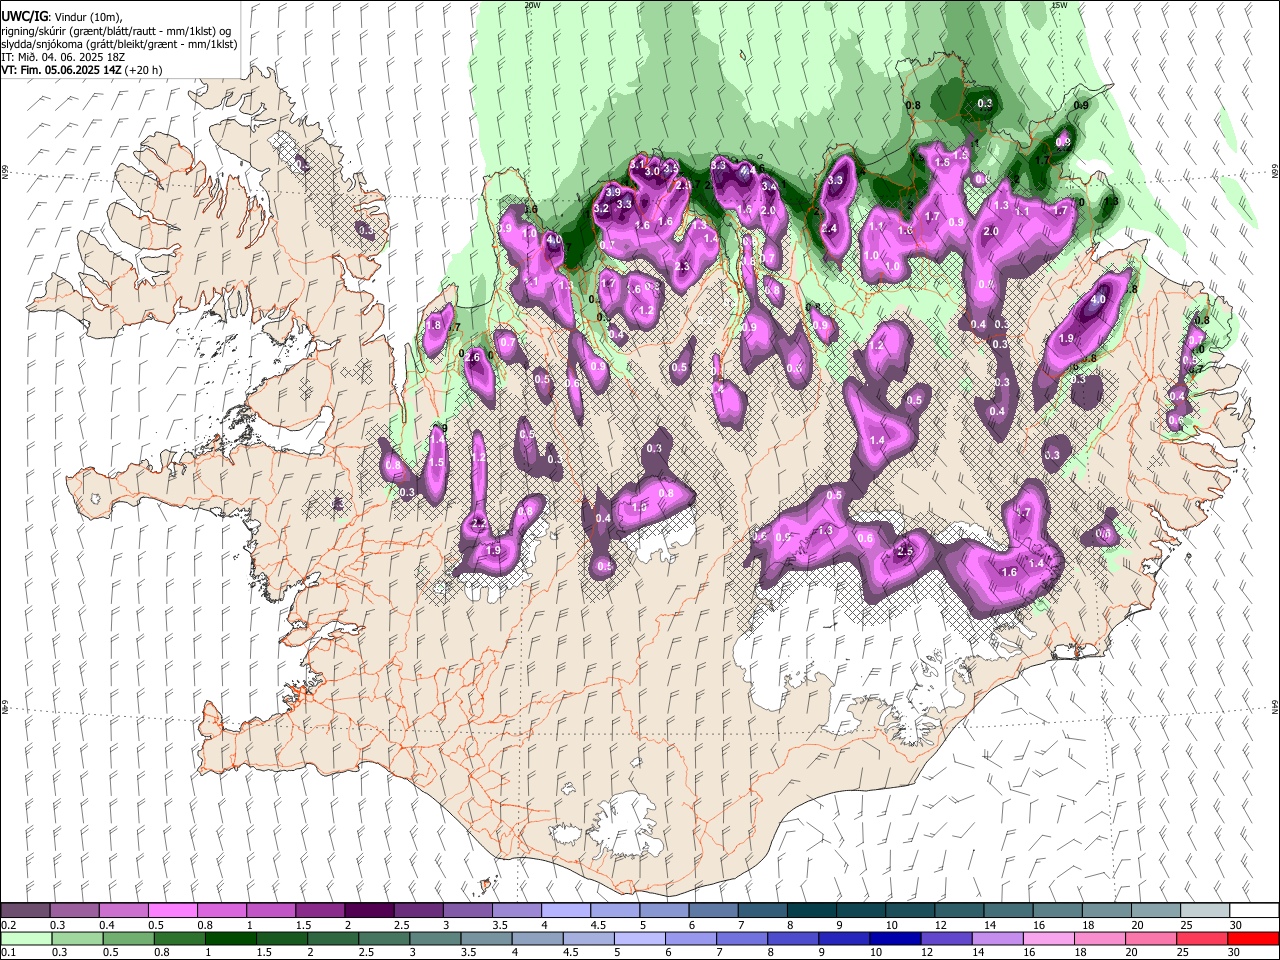Click the 8–9 royal blue rain swatch
The height and width of the screenshot is (960, 1280).
tap(791, 938)
